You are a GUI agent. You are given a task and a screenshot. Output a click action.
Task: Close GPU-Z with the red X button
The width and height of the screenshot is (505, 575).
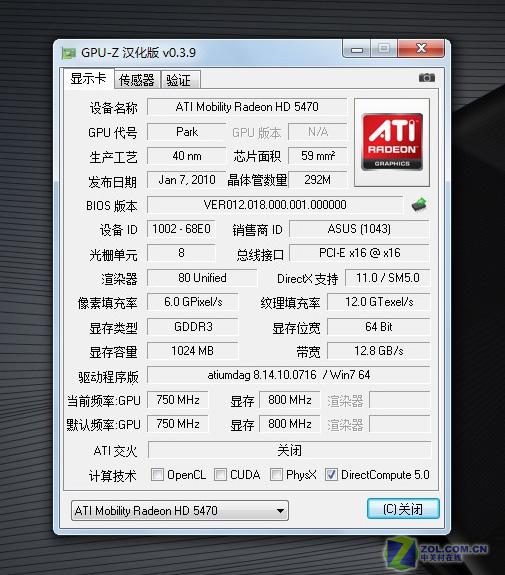pos(421,48)
